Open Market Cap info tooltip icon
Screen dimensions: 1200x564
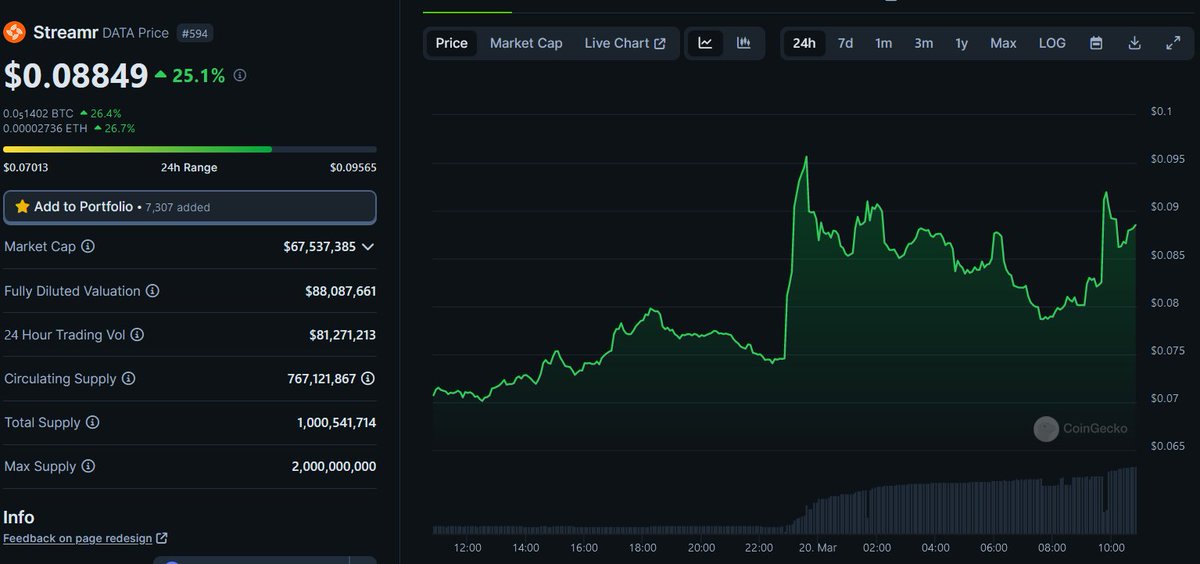[x=88, y=246]
